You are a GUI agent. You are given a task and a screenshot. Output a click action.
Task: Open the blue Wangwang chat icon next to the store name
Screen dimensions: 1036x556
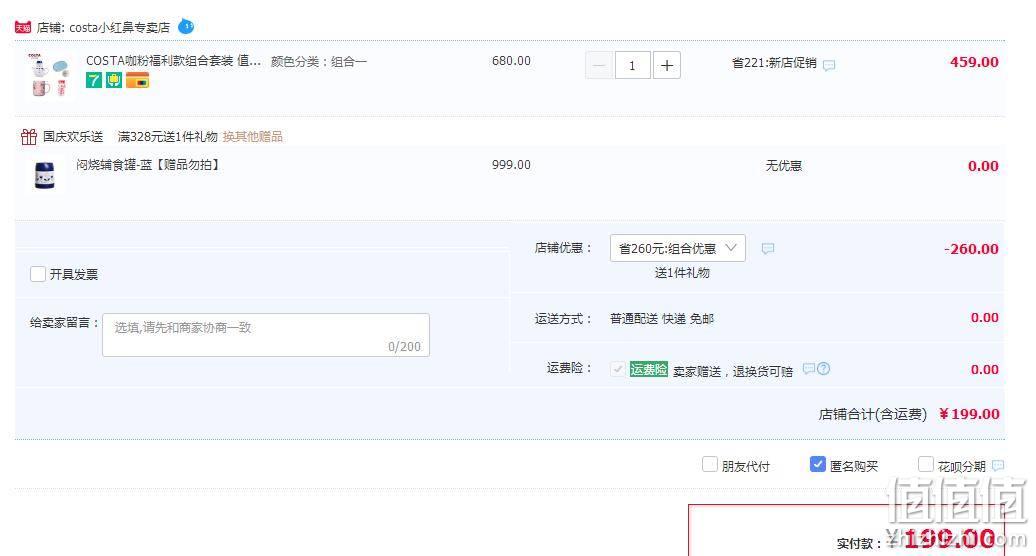point(186,26)
